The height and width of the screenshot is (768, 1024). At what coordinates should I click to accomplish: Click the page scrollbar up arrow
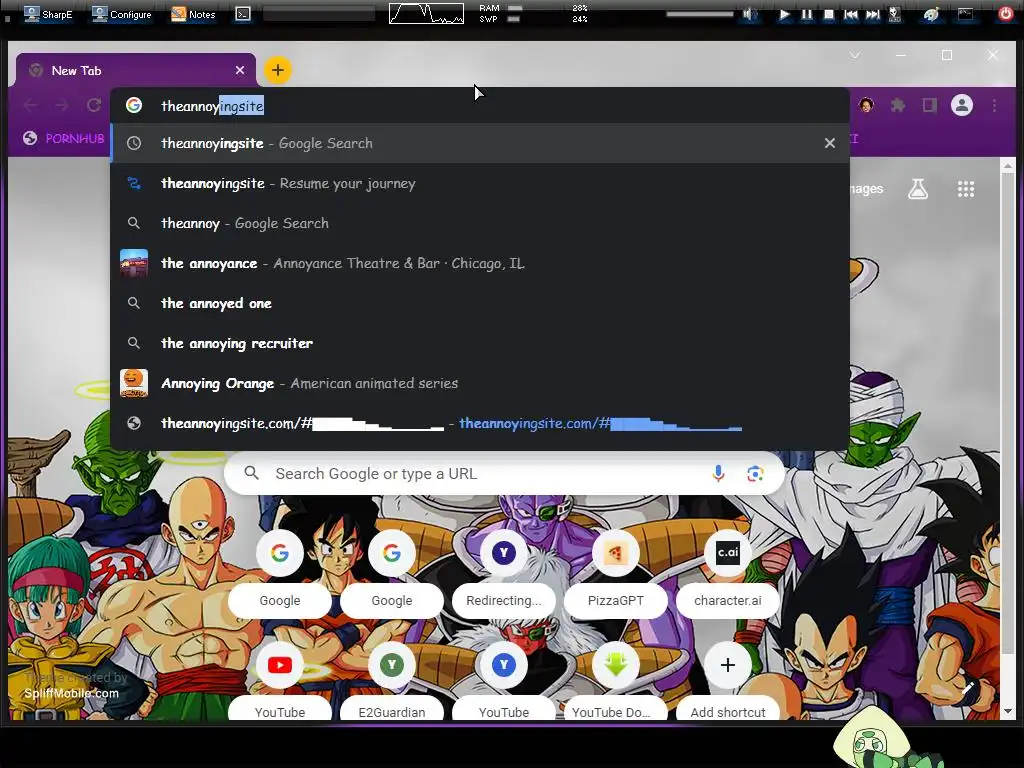click(x=1008, y=164)
